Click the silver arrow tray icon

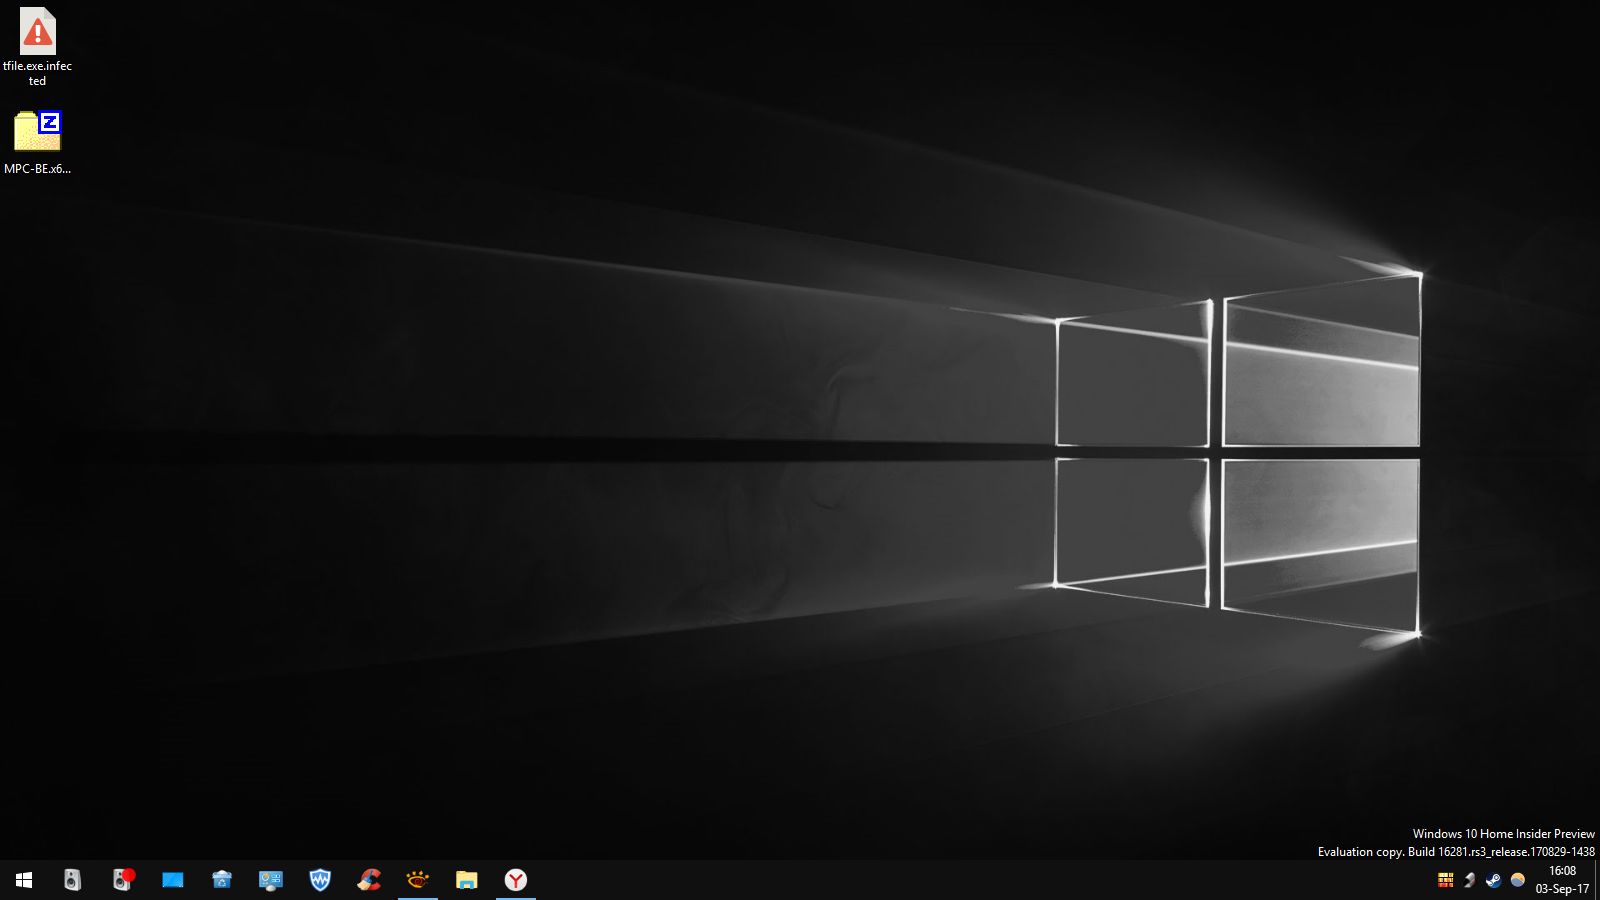1469,880
